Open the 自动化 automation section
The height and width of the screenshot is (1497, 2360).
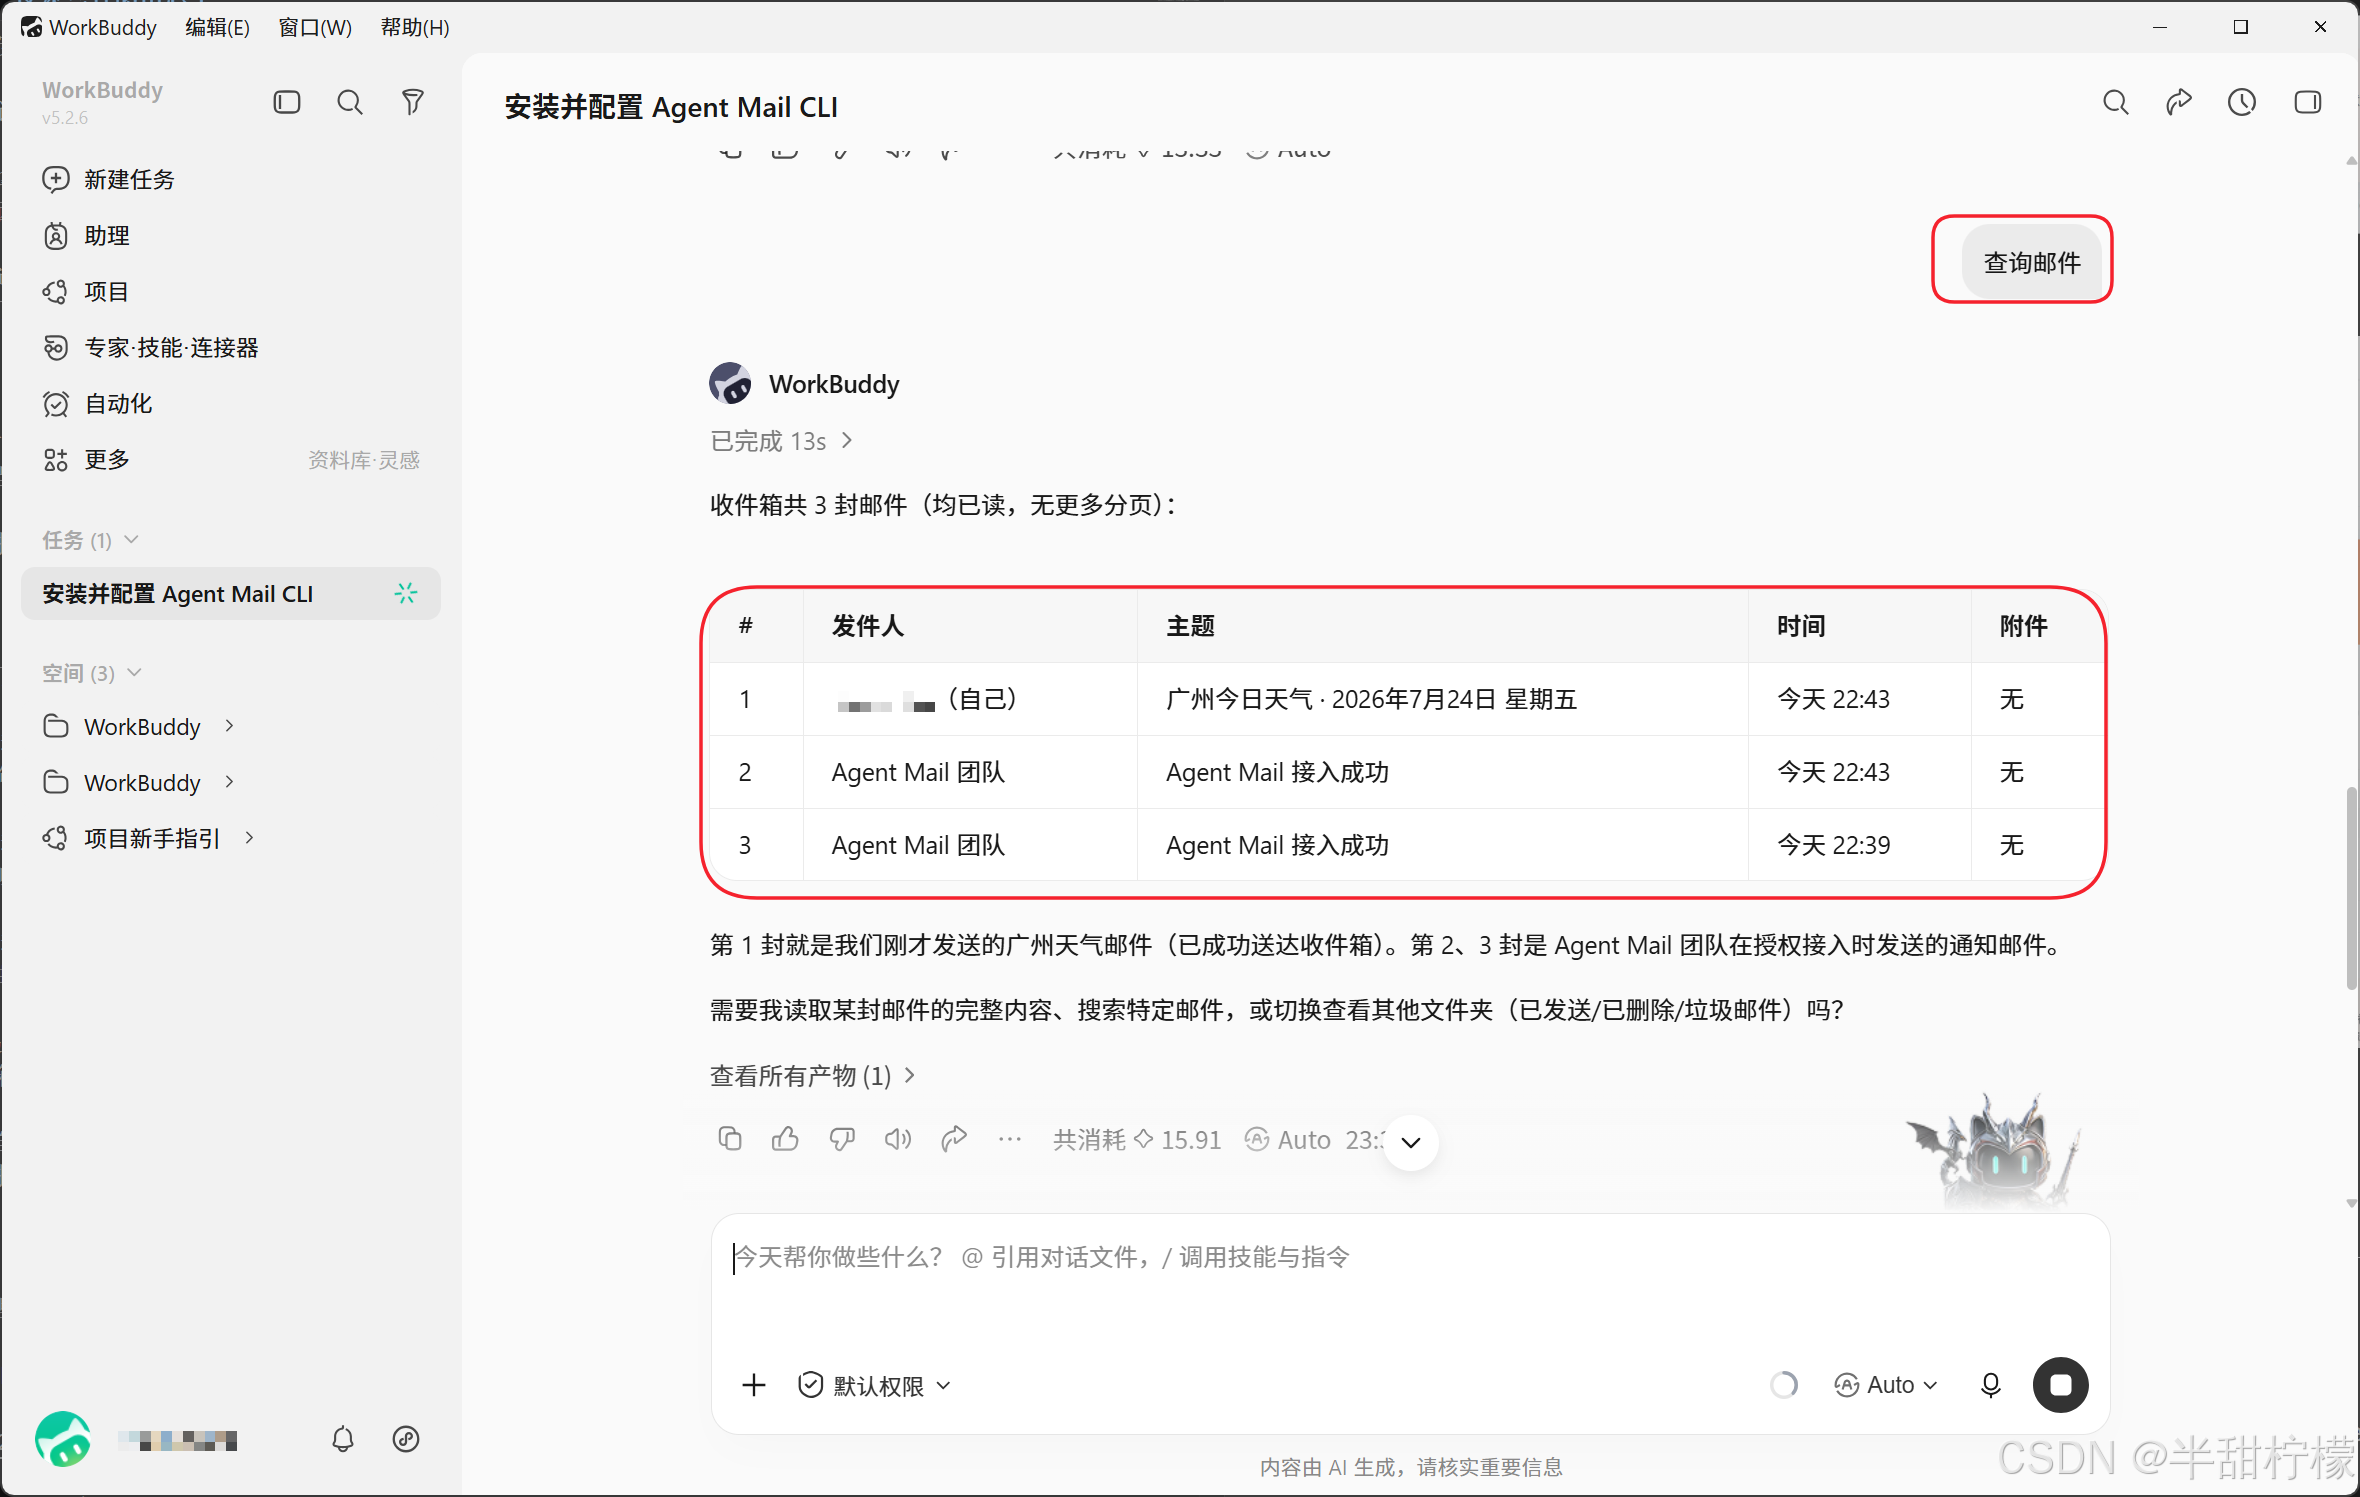point(98,403)
